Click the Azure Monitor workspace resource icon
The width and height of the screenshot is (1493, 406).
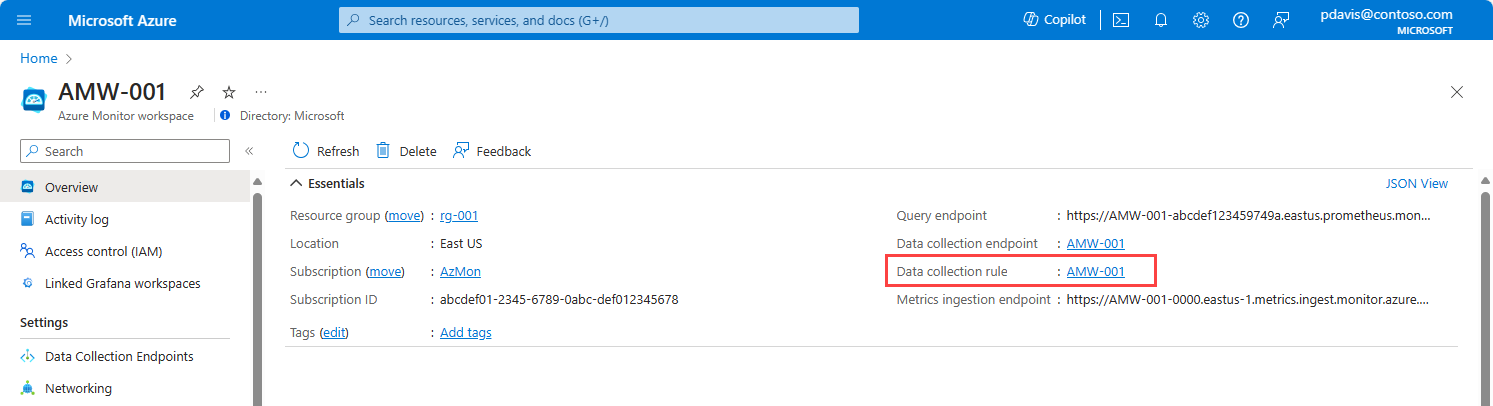(x=35, y=100)
